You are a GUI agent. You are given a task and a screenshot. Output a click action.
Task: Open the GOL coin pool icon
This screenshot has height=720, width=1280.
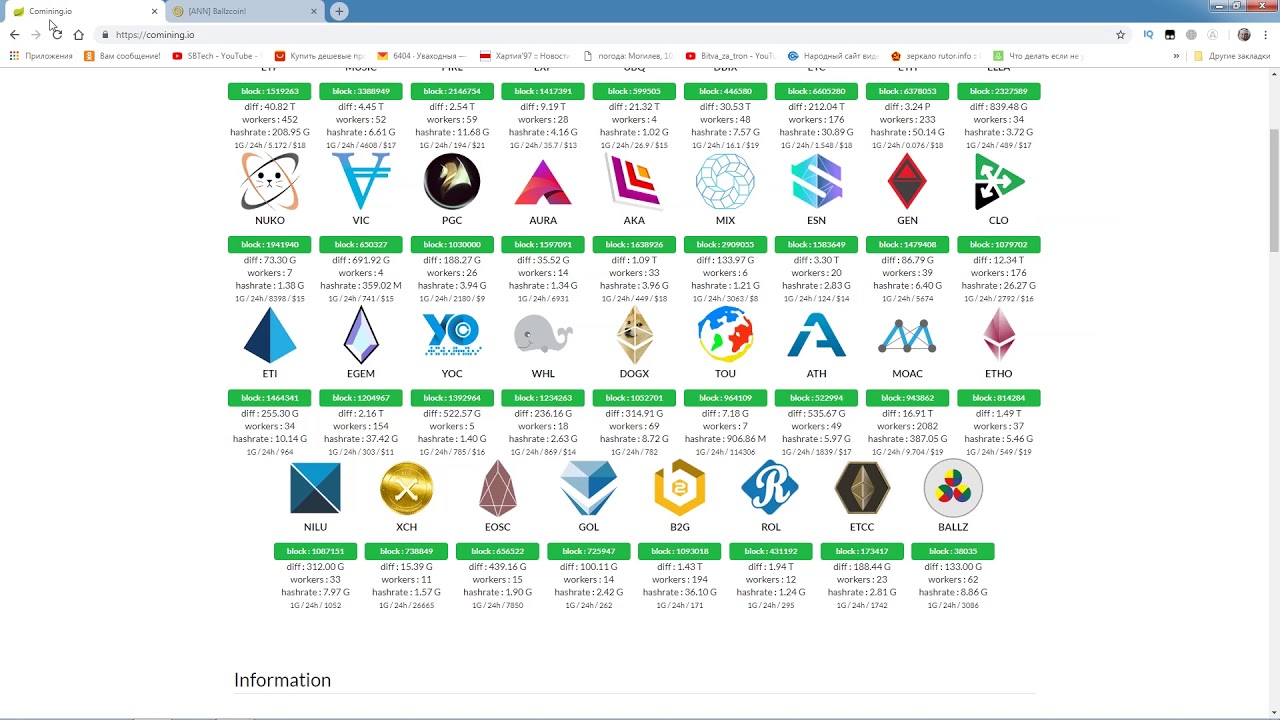(x=588, y=488)
